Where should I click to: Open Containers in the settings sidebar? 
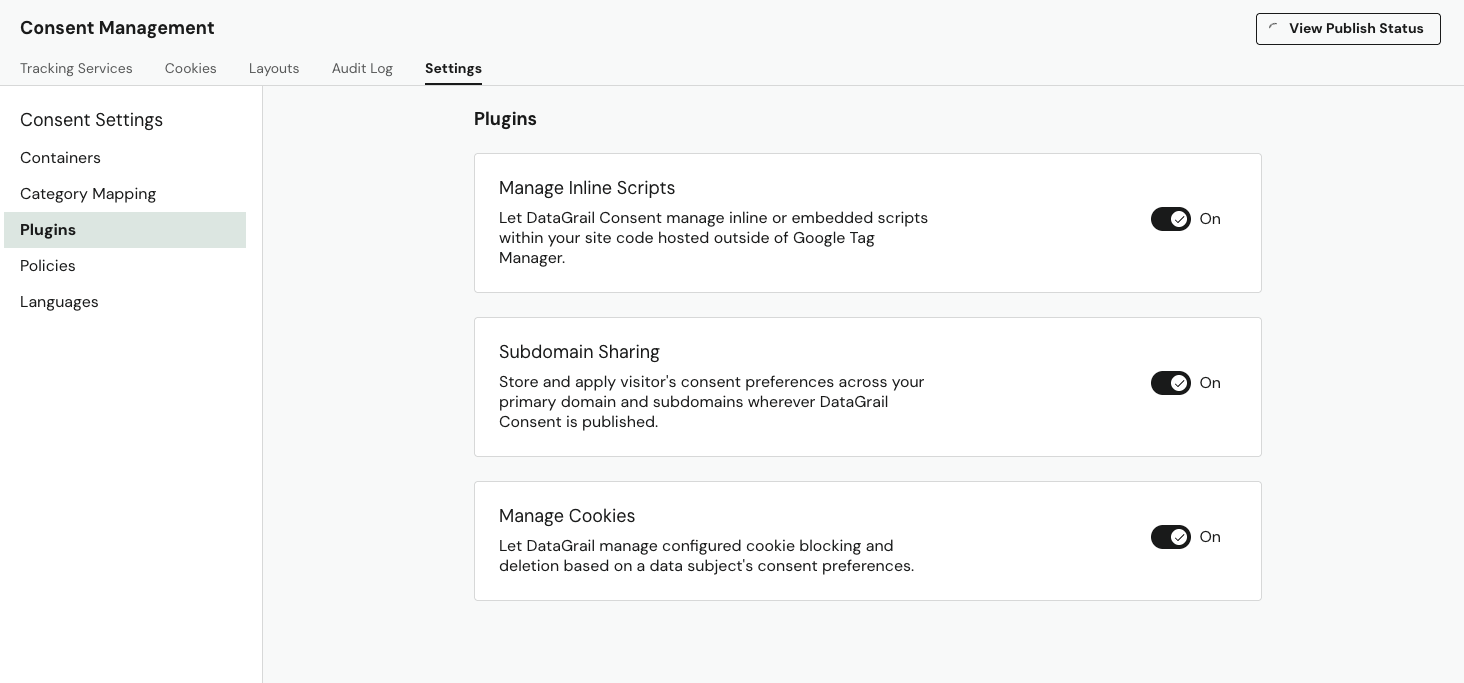(x=60, y=158)
